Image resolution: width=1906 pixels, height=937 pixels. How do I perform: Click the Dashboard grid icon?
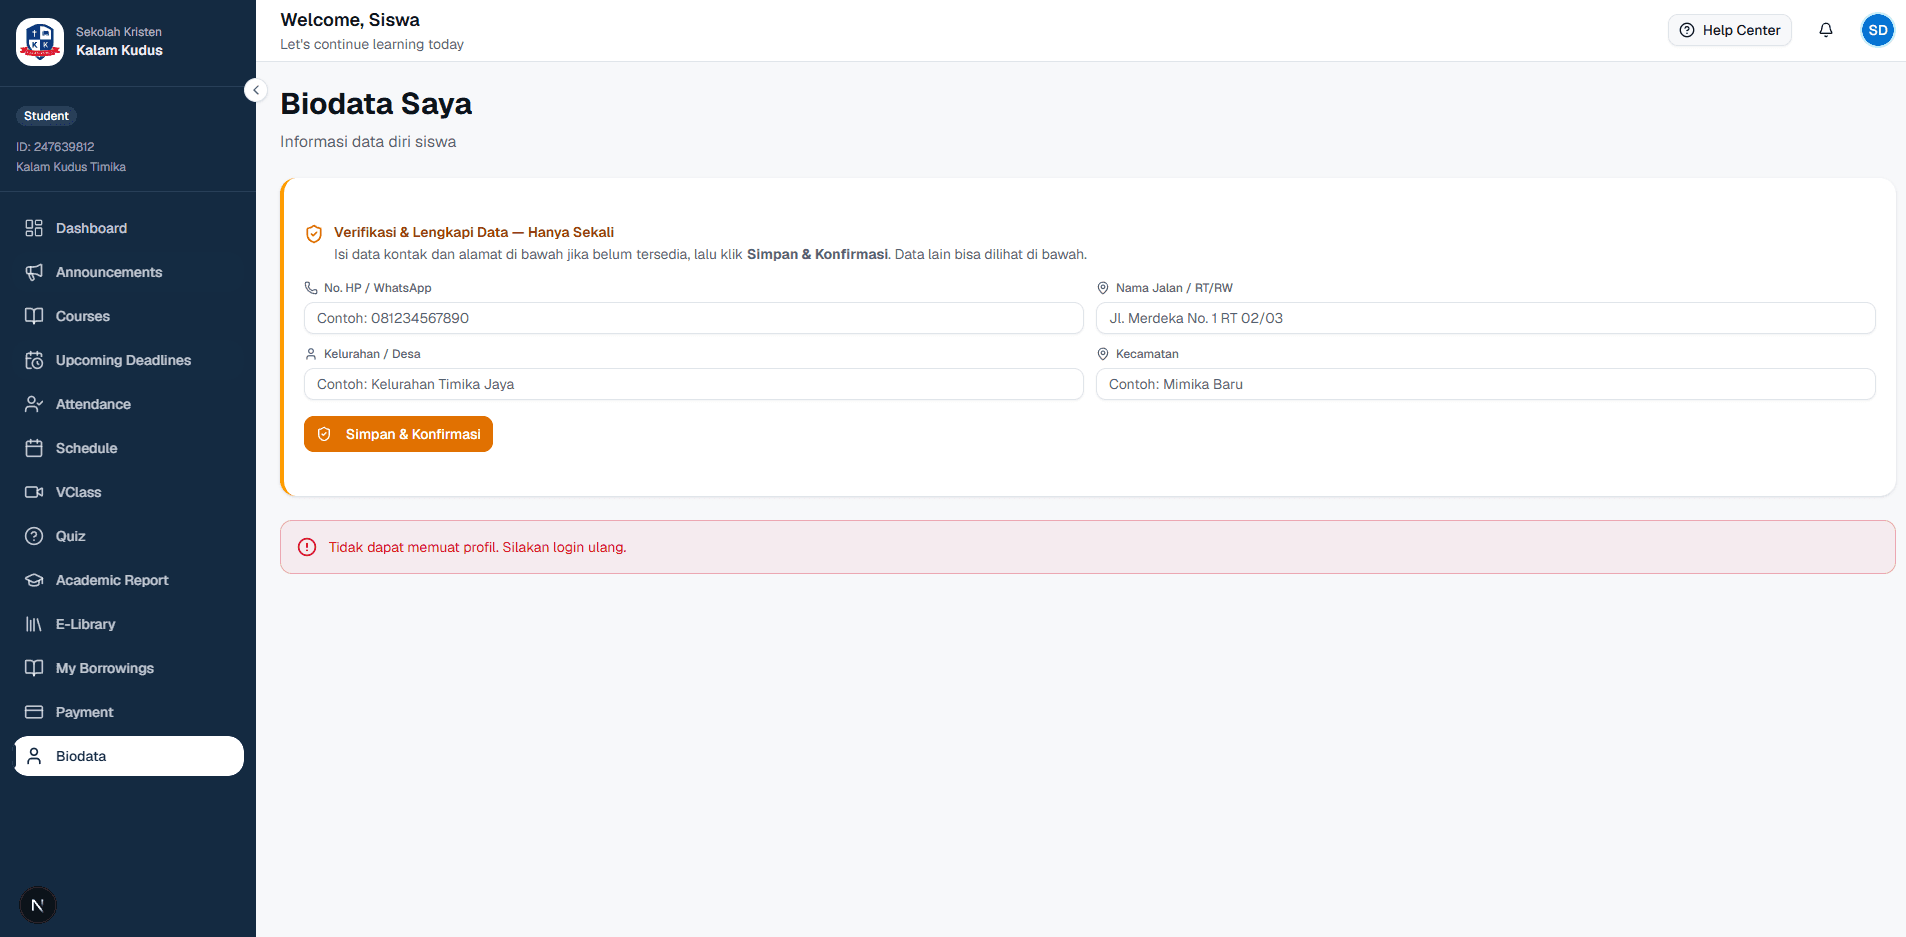pos(34,228)
